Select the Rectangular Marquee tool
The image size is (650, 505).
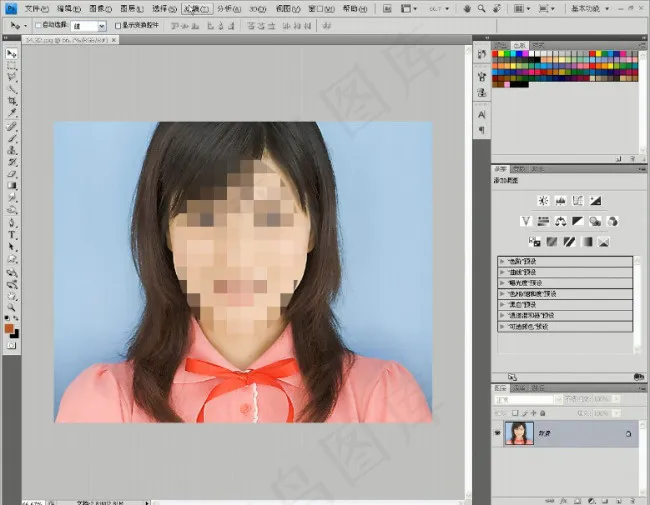12,65
